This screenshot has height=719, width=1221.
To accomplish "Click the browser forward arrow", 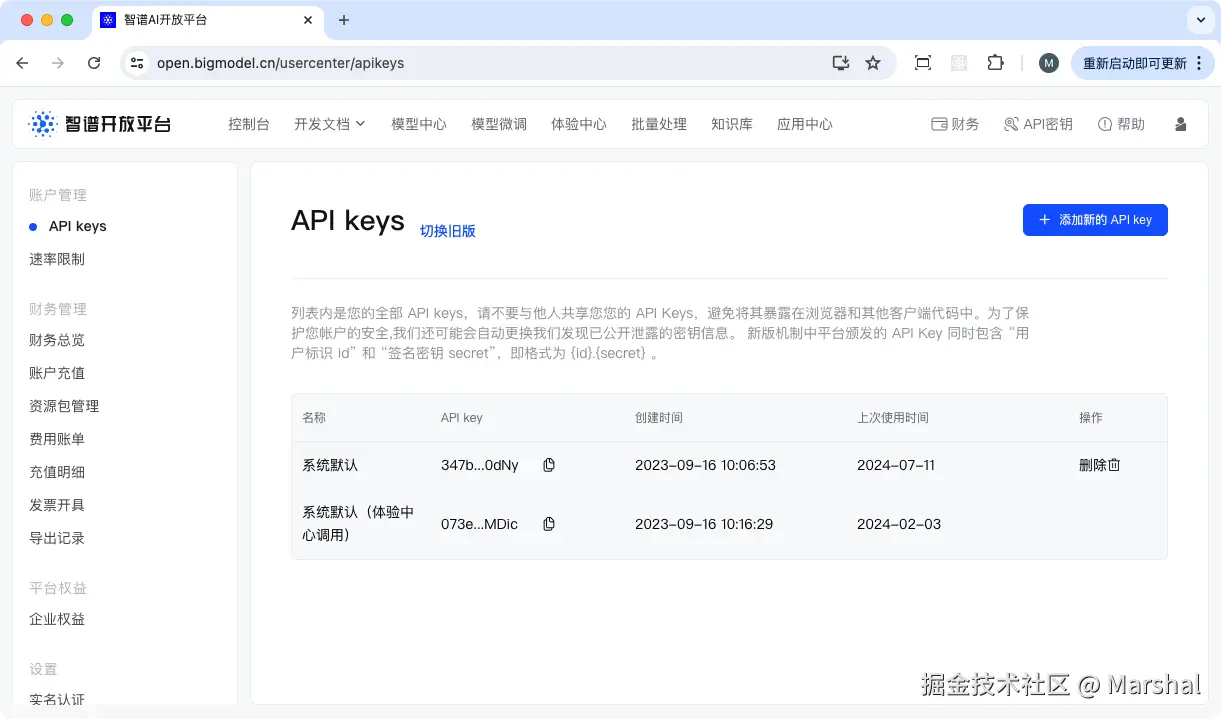I will 58,63.
